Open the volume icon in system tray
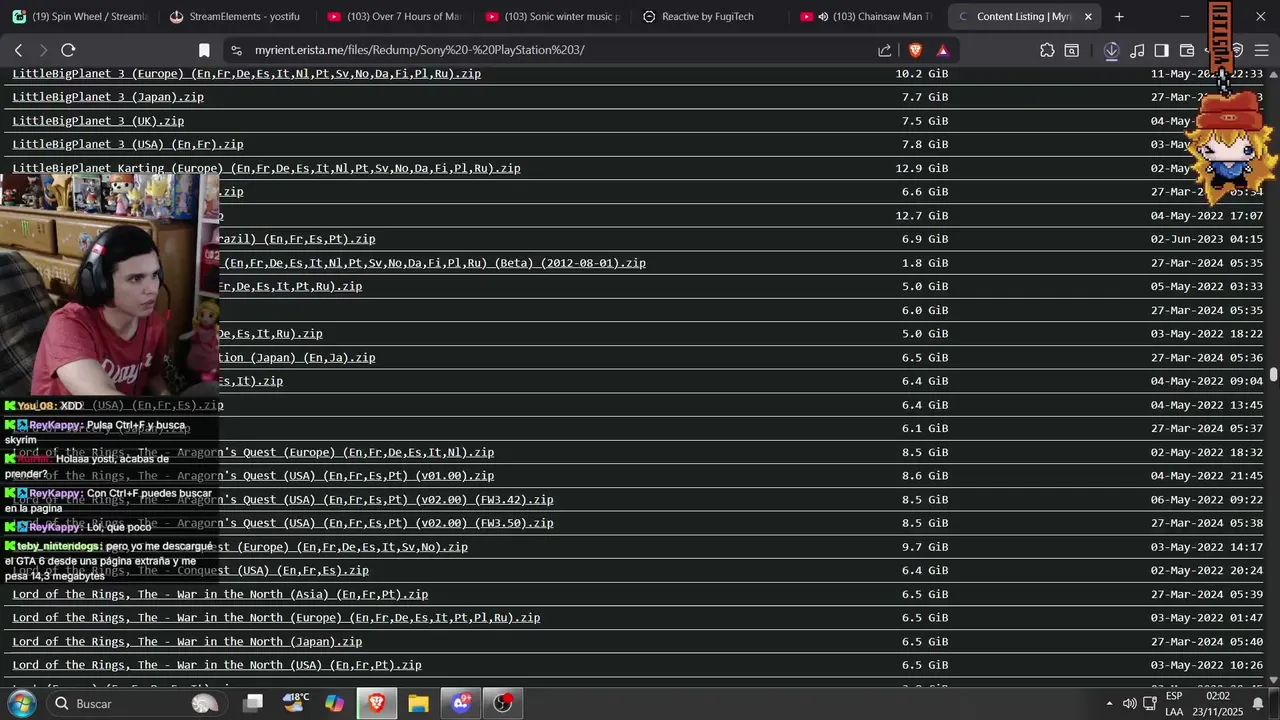The height and width of the screenshot is (720, 1280). [1129, 703]
